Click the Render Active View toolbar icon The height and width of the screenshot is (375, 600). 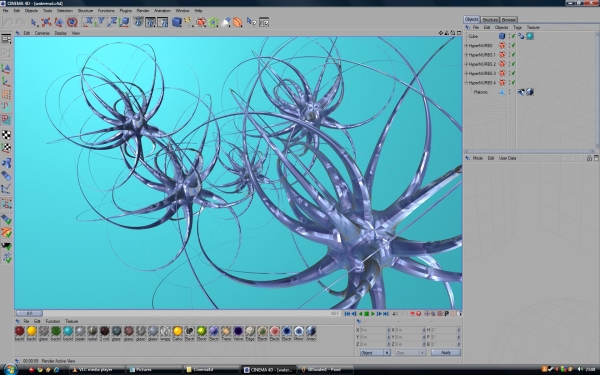(x=138, y=22)
